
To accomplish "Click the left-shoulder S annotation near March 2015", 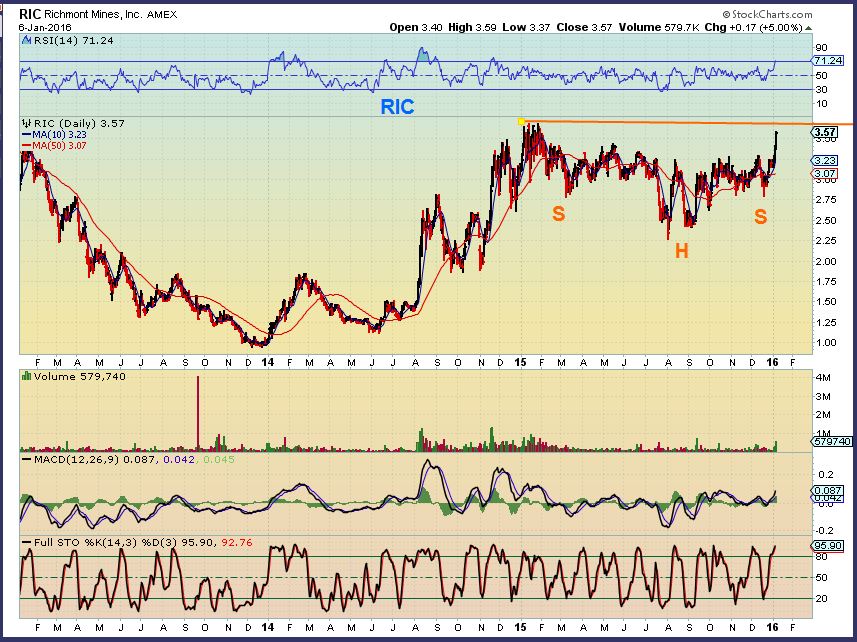I will 558,213.
